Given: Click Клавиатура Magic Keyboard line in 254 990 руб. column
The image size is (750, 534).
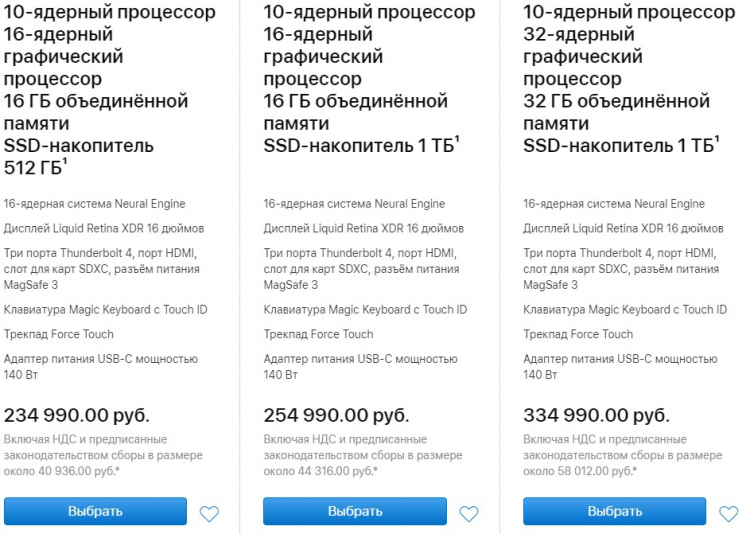Looking at the screenshot, I should (x=365, y=310).
